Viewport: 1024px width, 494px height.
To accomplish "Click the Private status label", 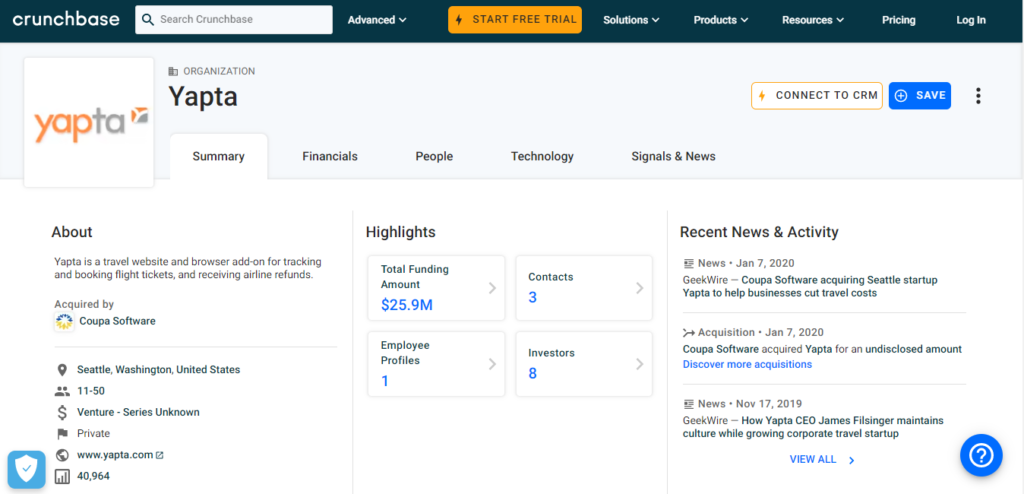I will point(93,434).
